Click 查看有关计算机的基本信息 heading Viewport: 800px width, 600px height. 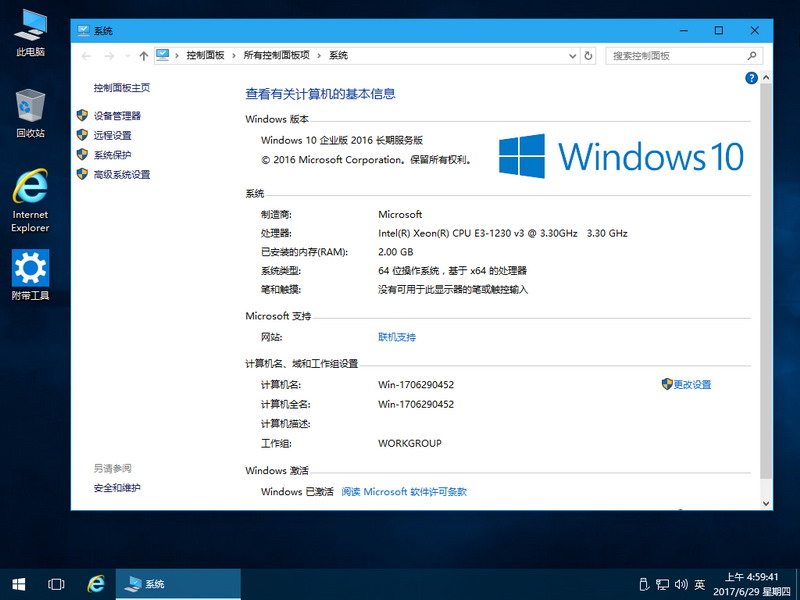click(320, 94)
